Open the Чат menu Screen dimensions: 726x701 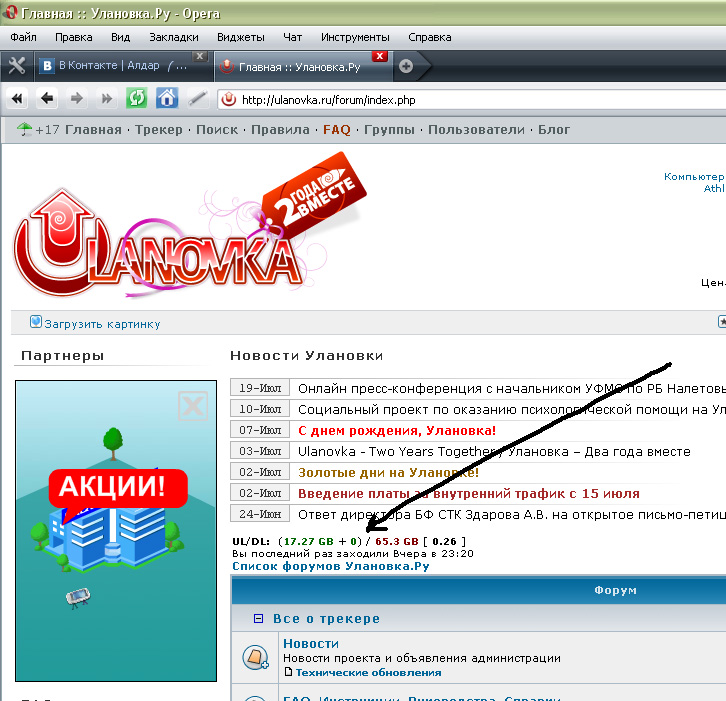[x=292, y=37]
